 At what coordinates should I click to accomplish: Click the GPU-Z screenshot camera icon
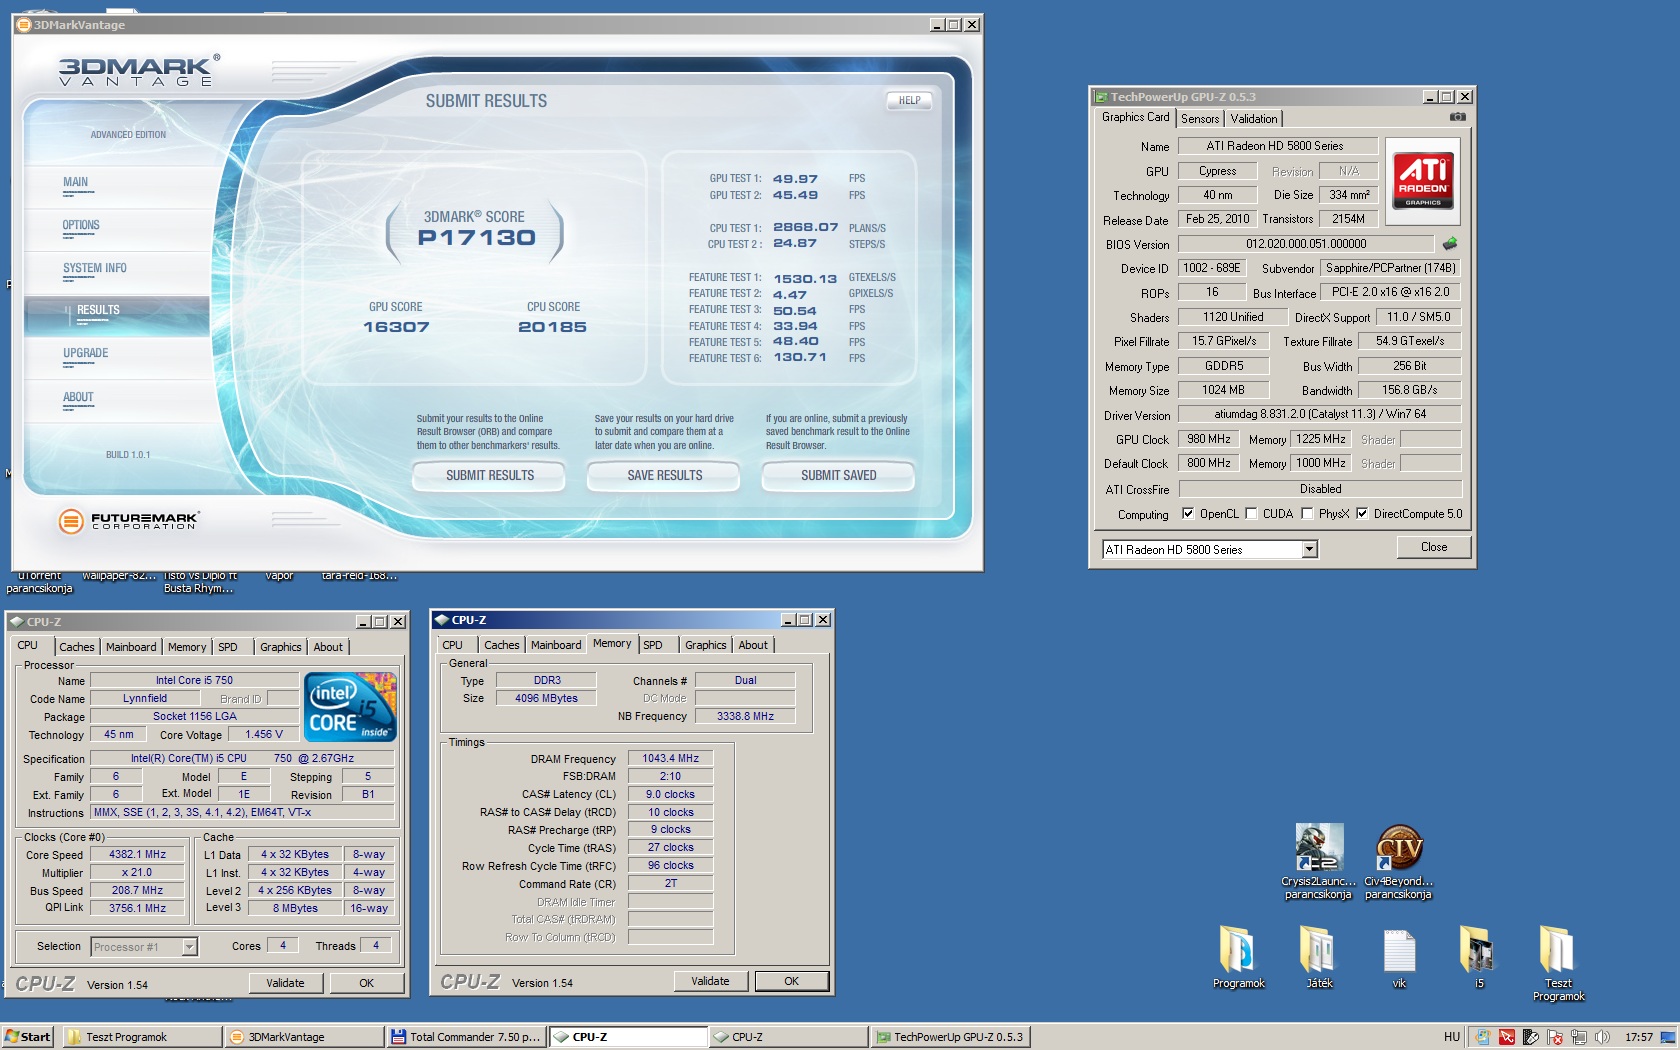tap(1458, 117)
